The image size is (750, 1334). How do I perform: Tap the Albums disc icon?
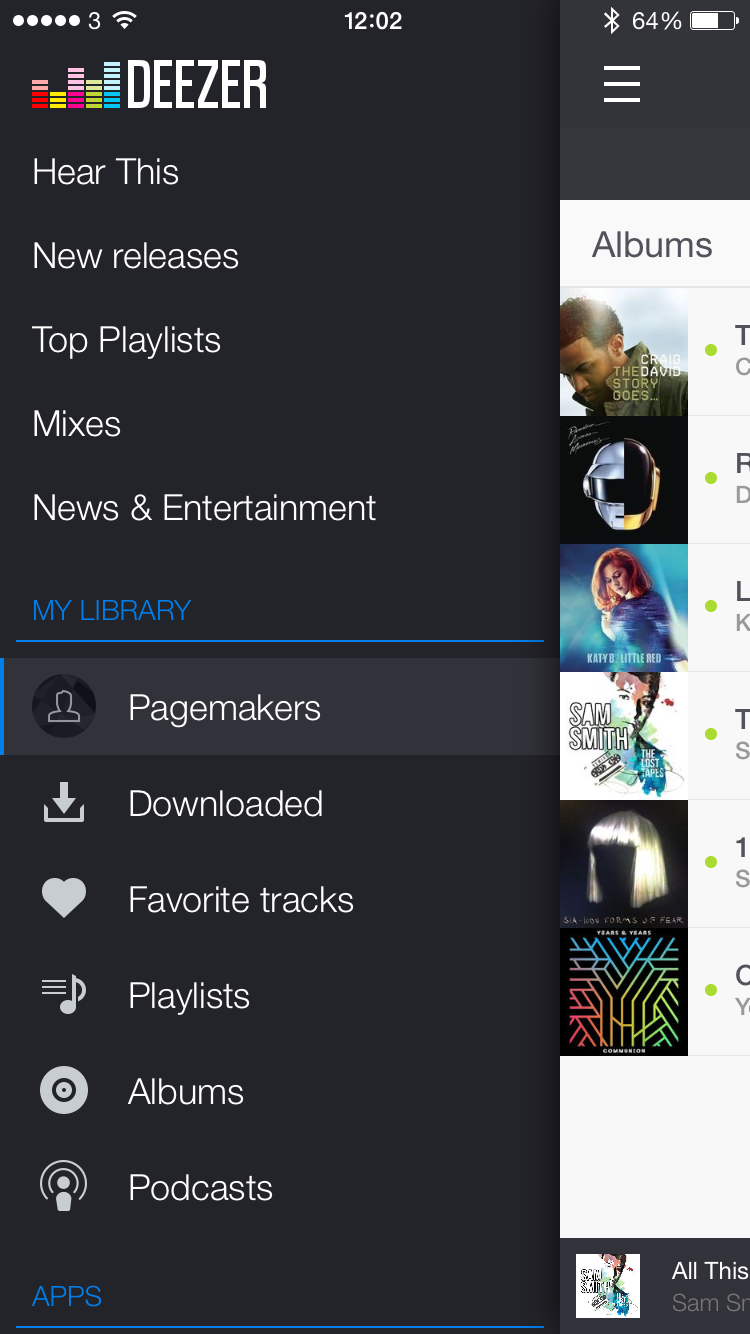(x=64, y=1090)
